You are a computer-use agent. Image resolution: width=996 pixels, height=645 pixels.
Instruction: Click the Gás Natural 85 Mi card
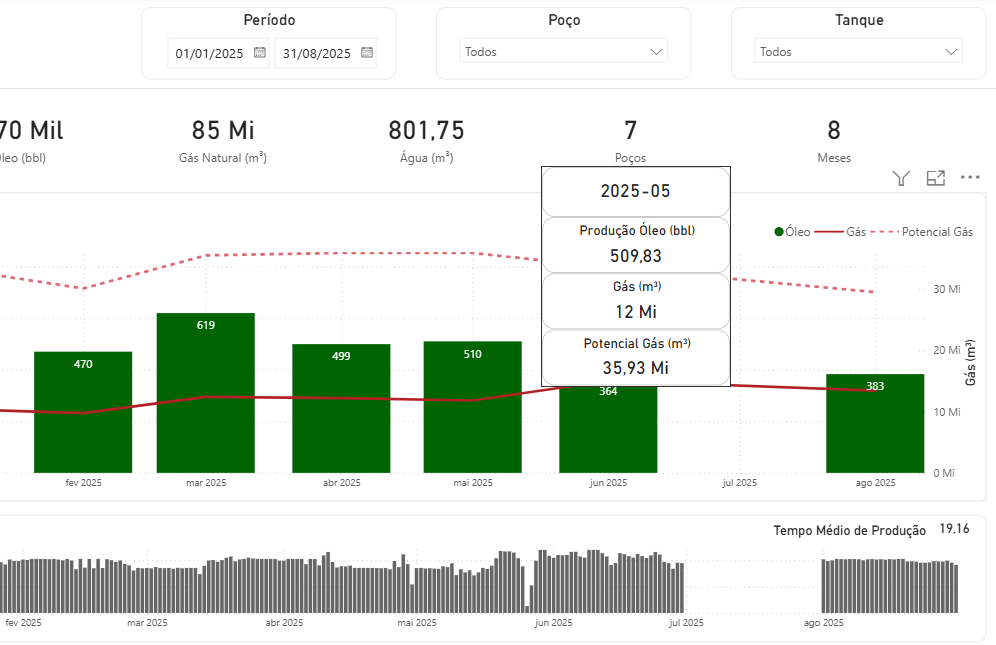[223, 140]
